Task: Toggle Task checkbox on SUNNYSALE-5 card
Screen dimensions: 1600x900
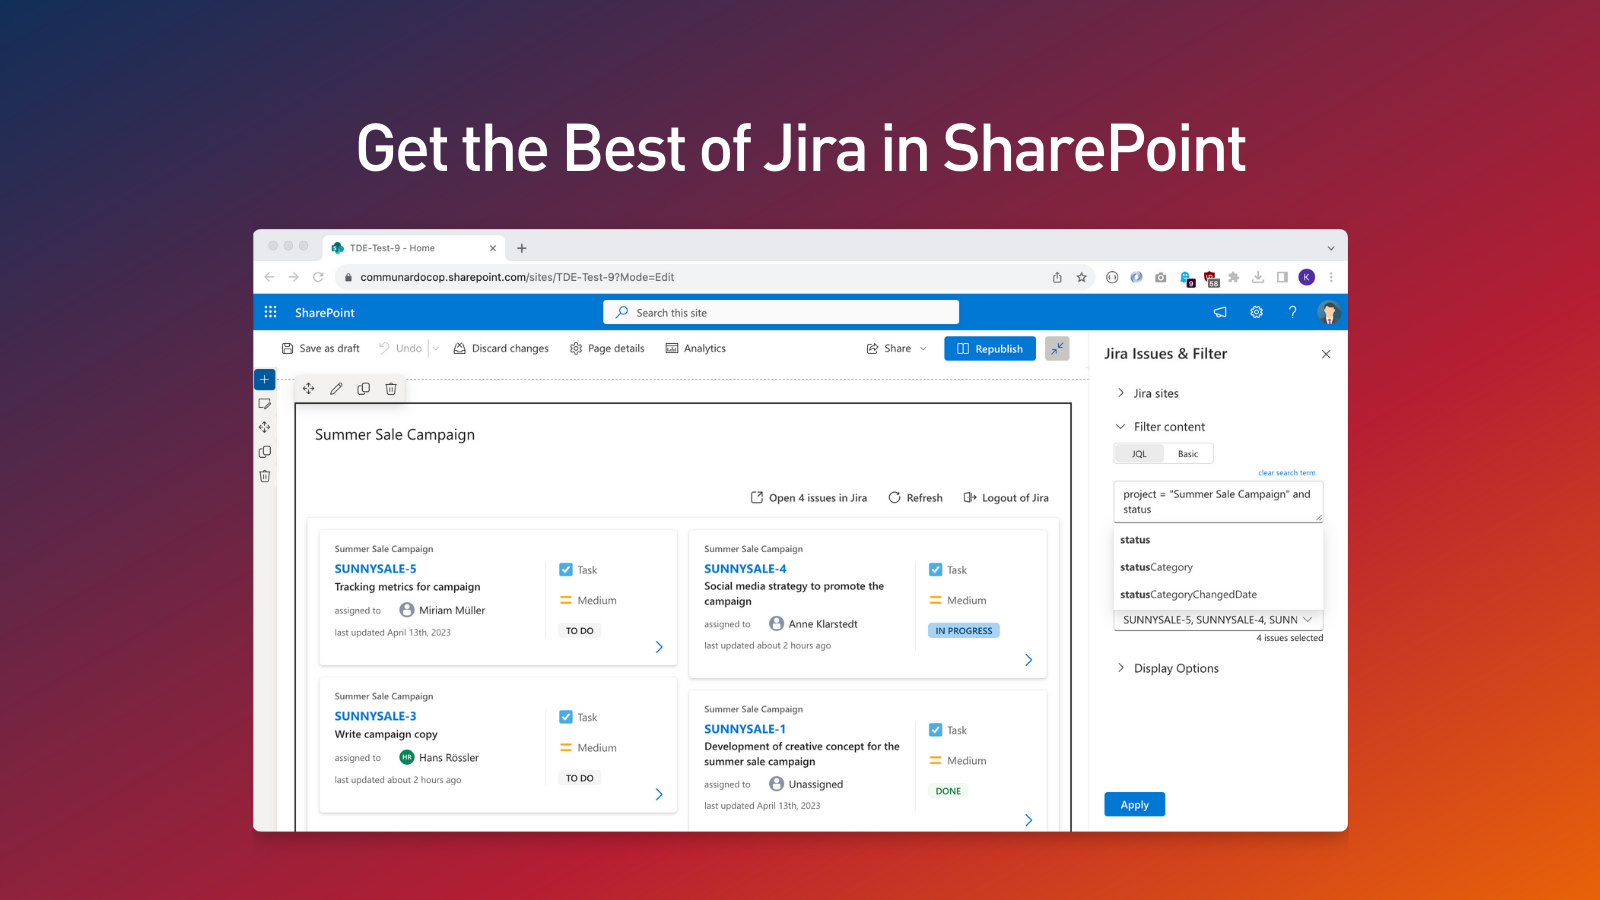Action: click(566, 569)
